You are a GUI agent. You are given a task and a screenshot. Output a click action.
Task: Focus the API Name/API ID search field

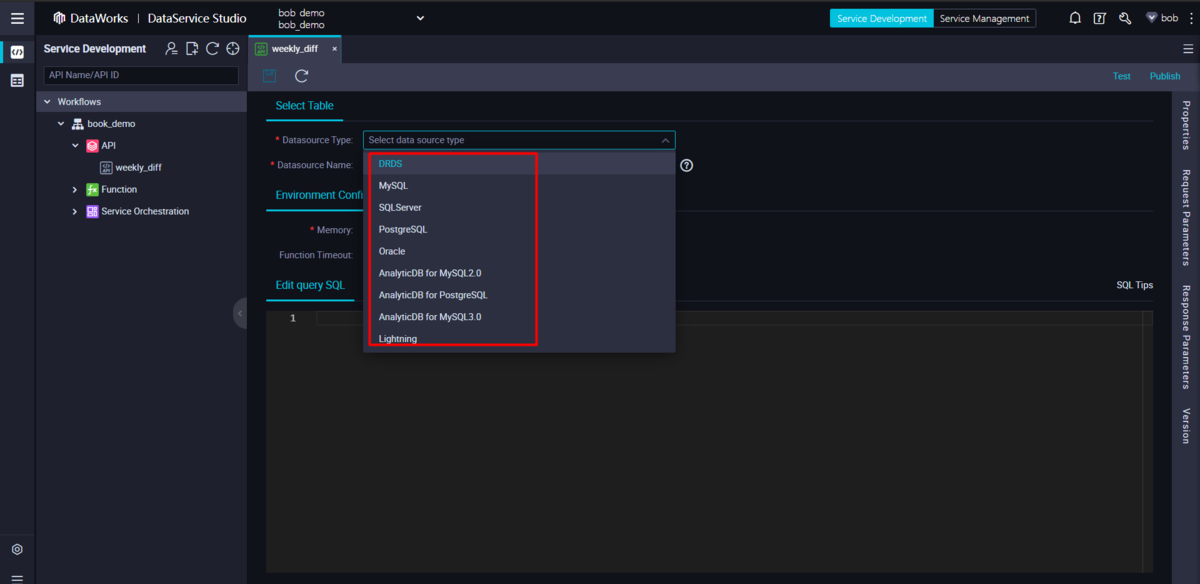(x=140, y=75)
